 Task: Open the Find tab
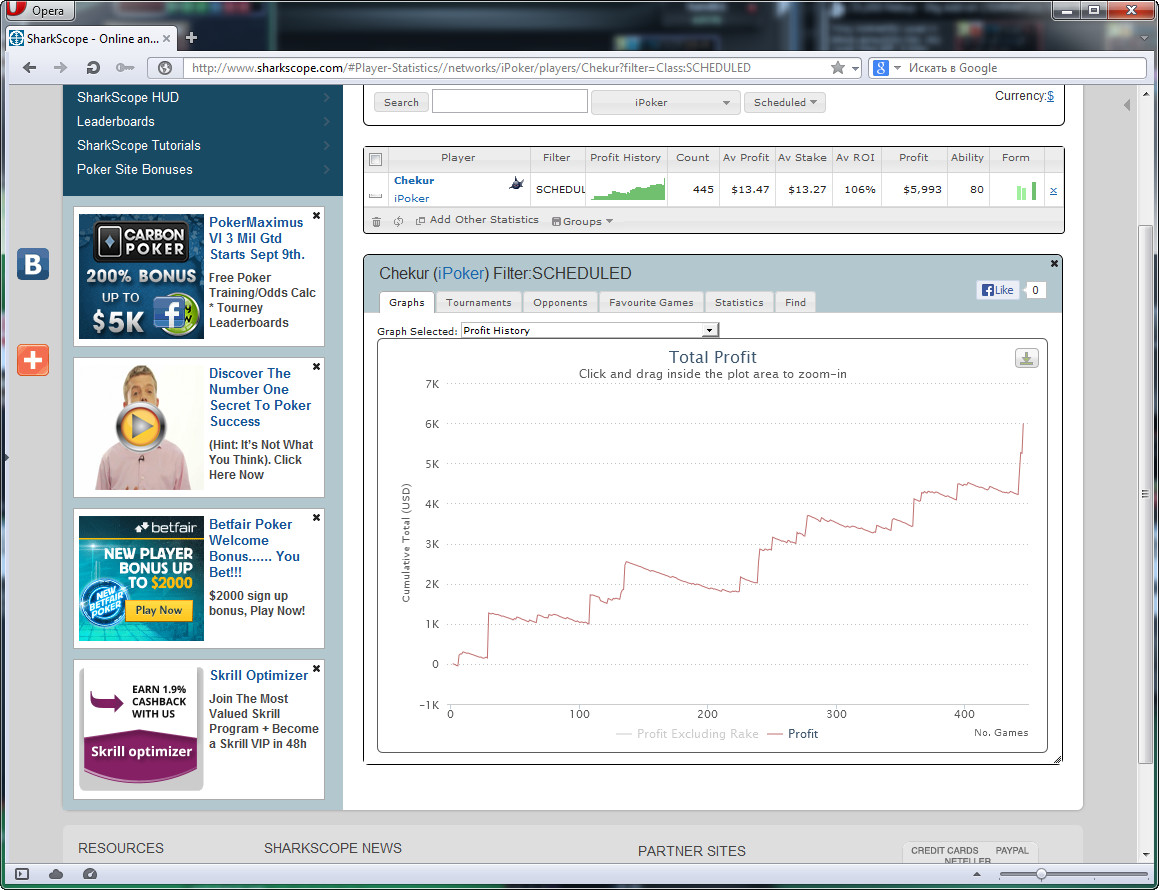click(795, 302)
